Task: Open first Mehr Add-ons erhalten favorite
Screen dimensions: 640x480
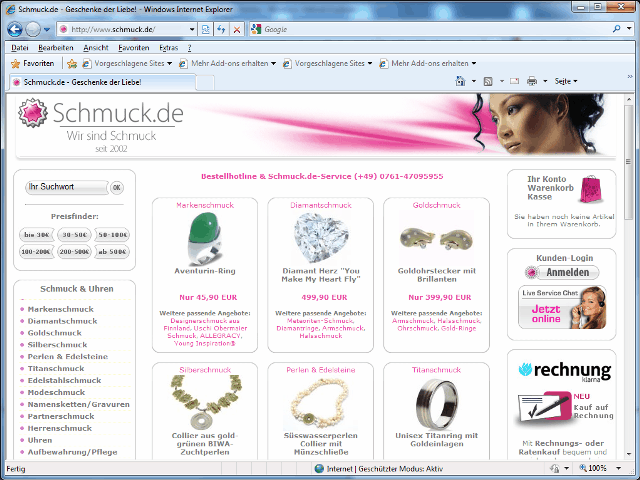Action: tap(228, 63)
